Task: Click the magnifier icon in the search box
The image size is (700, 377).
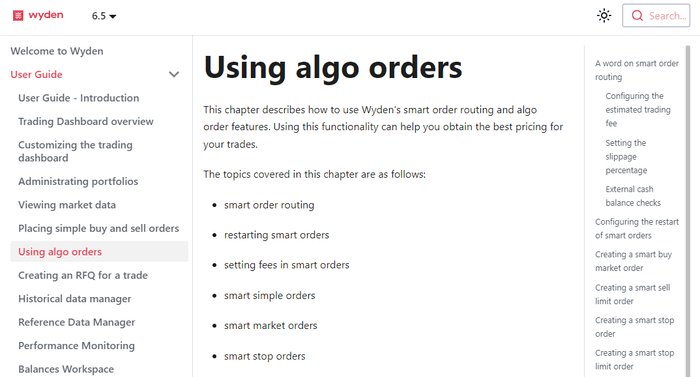Action: pyautogui.click(x=637, y=16)
